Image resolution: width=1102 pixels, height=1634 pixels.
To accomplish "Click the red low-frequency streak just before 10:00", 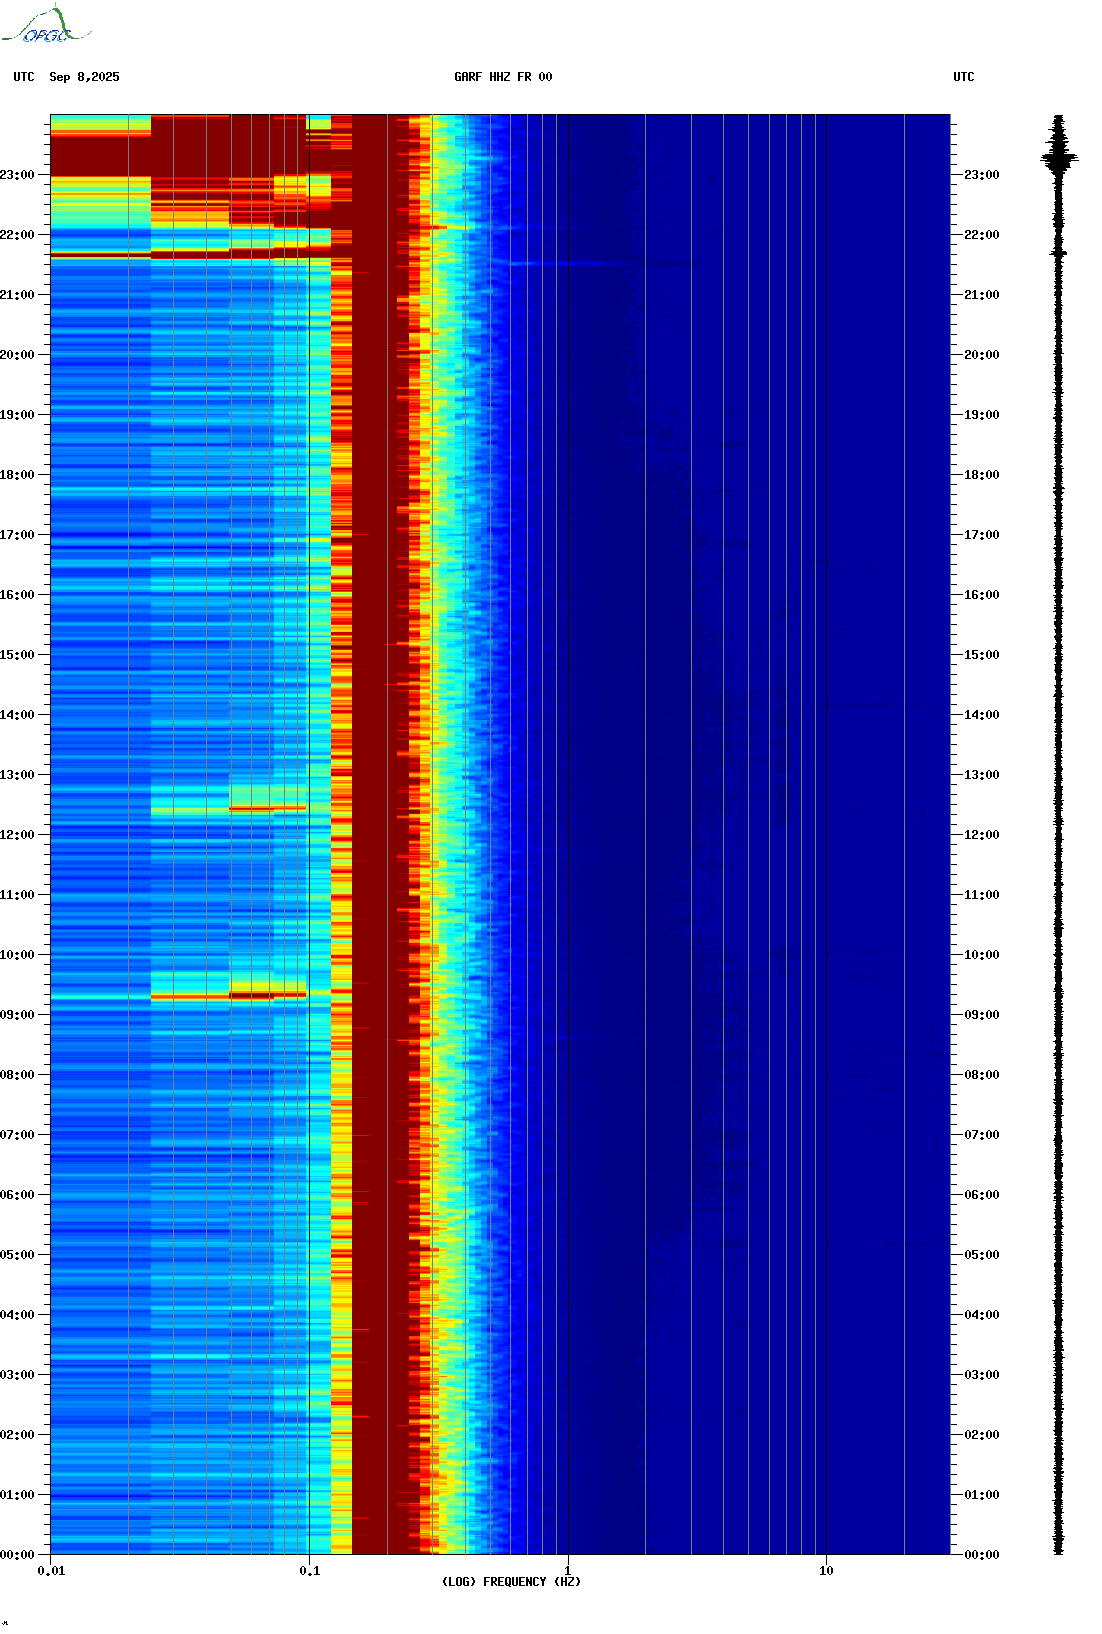I will 229,995.
